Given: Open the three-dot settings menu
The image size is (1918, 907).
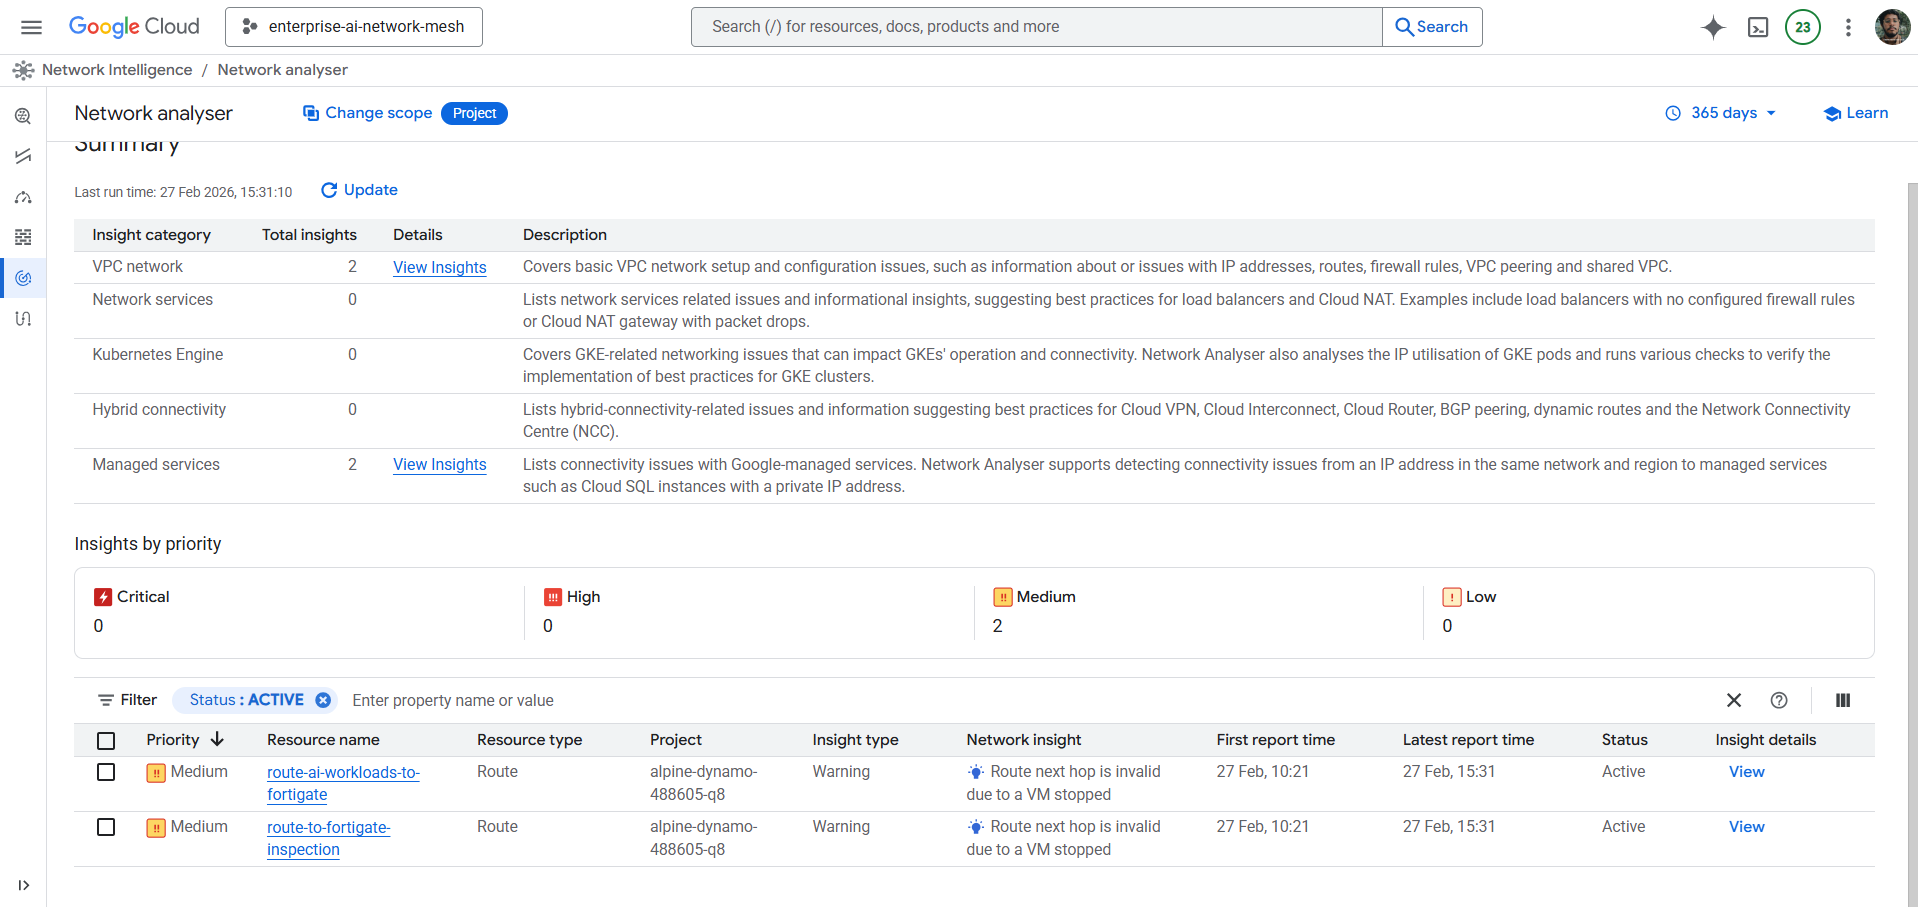Looking at the screenshot, I should [1848, 27].
